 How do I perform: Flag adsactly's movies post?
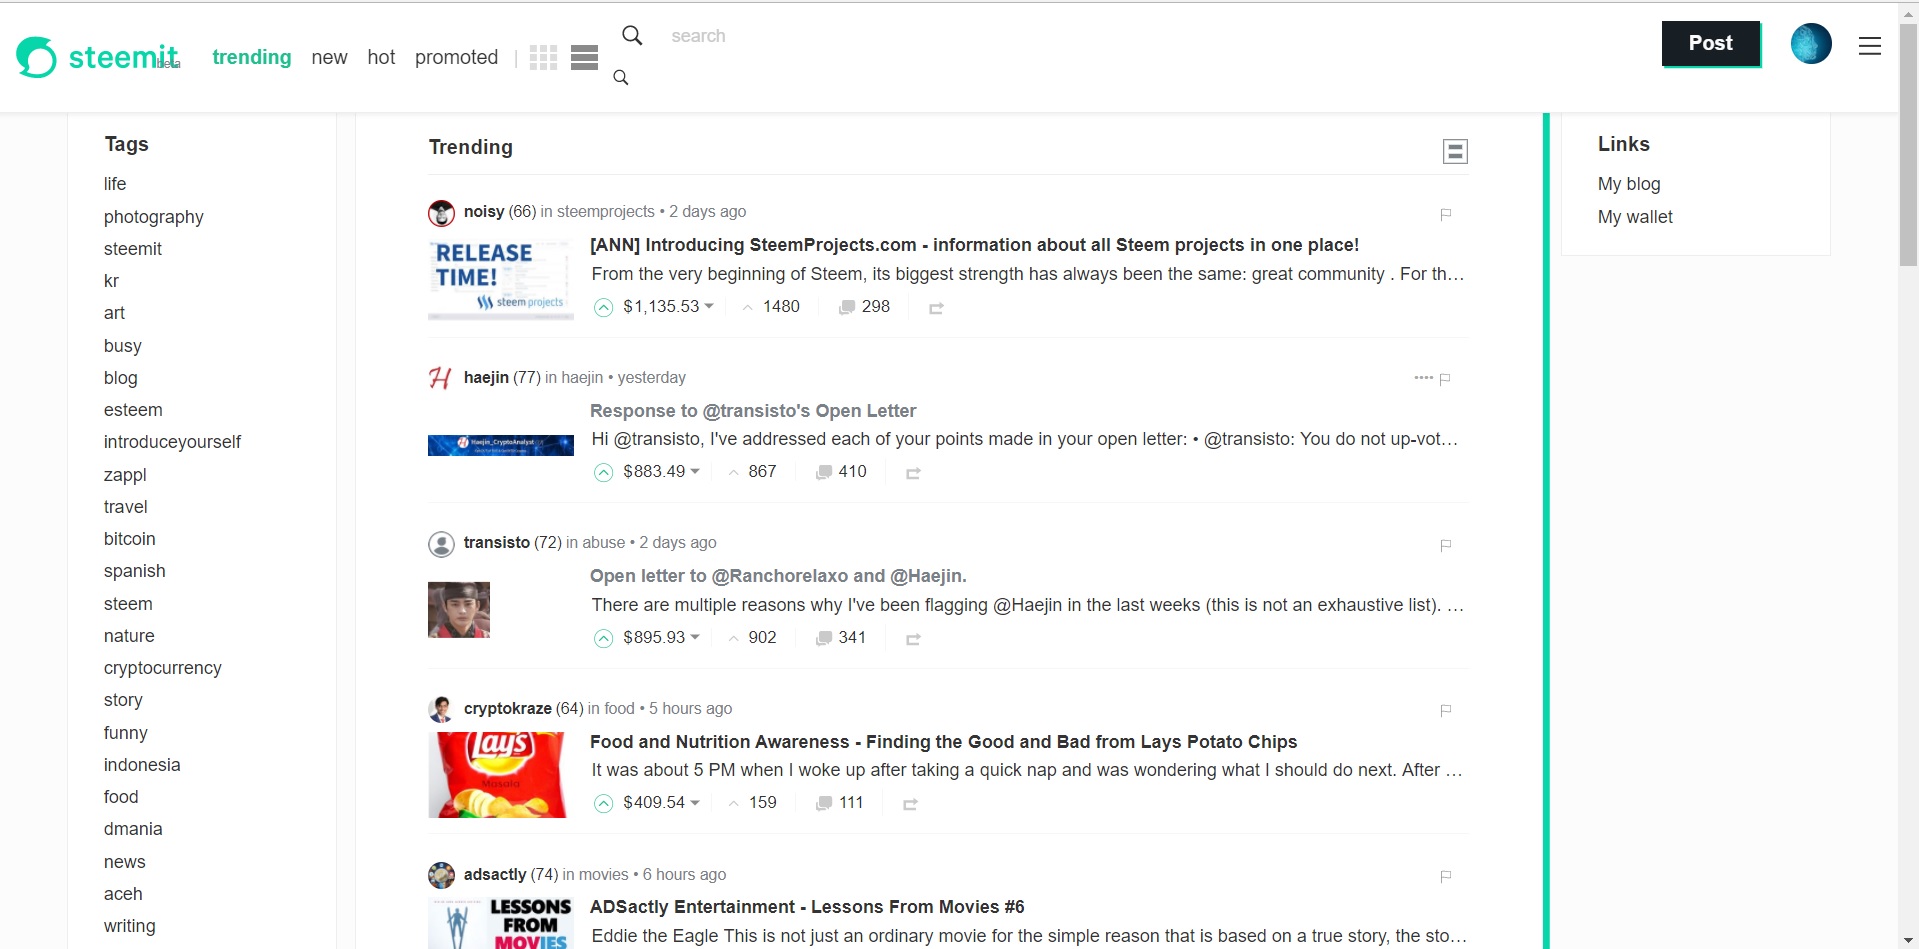1445,876
